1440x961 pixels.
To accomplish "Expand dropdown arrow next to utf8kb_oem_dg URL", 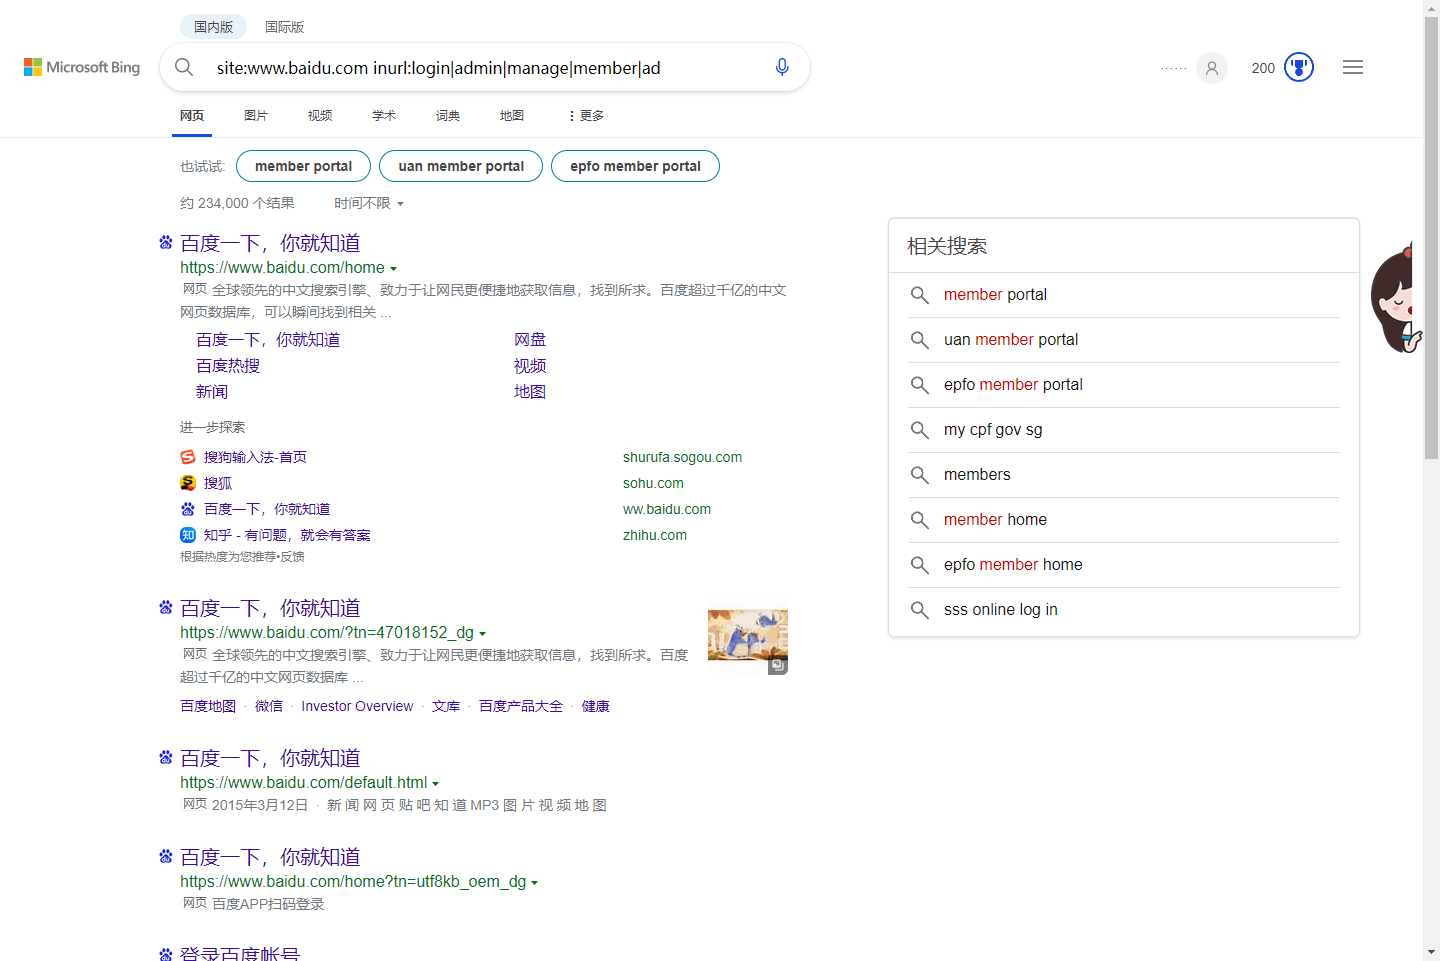I will tap(534, 883).
